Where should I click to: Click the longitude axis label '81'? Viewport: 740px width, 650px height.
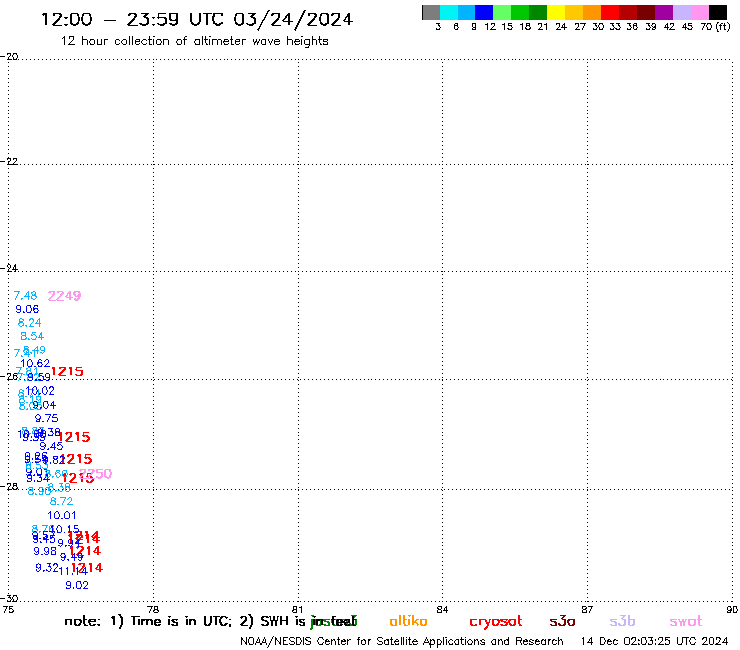click(x=297, y=610)
